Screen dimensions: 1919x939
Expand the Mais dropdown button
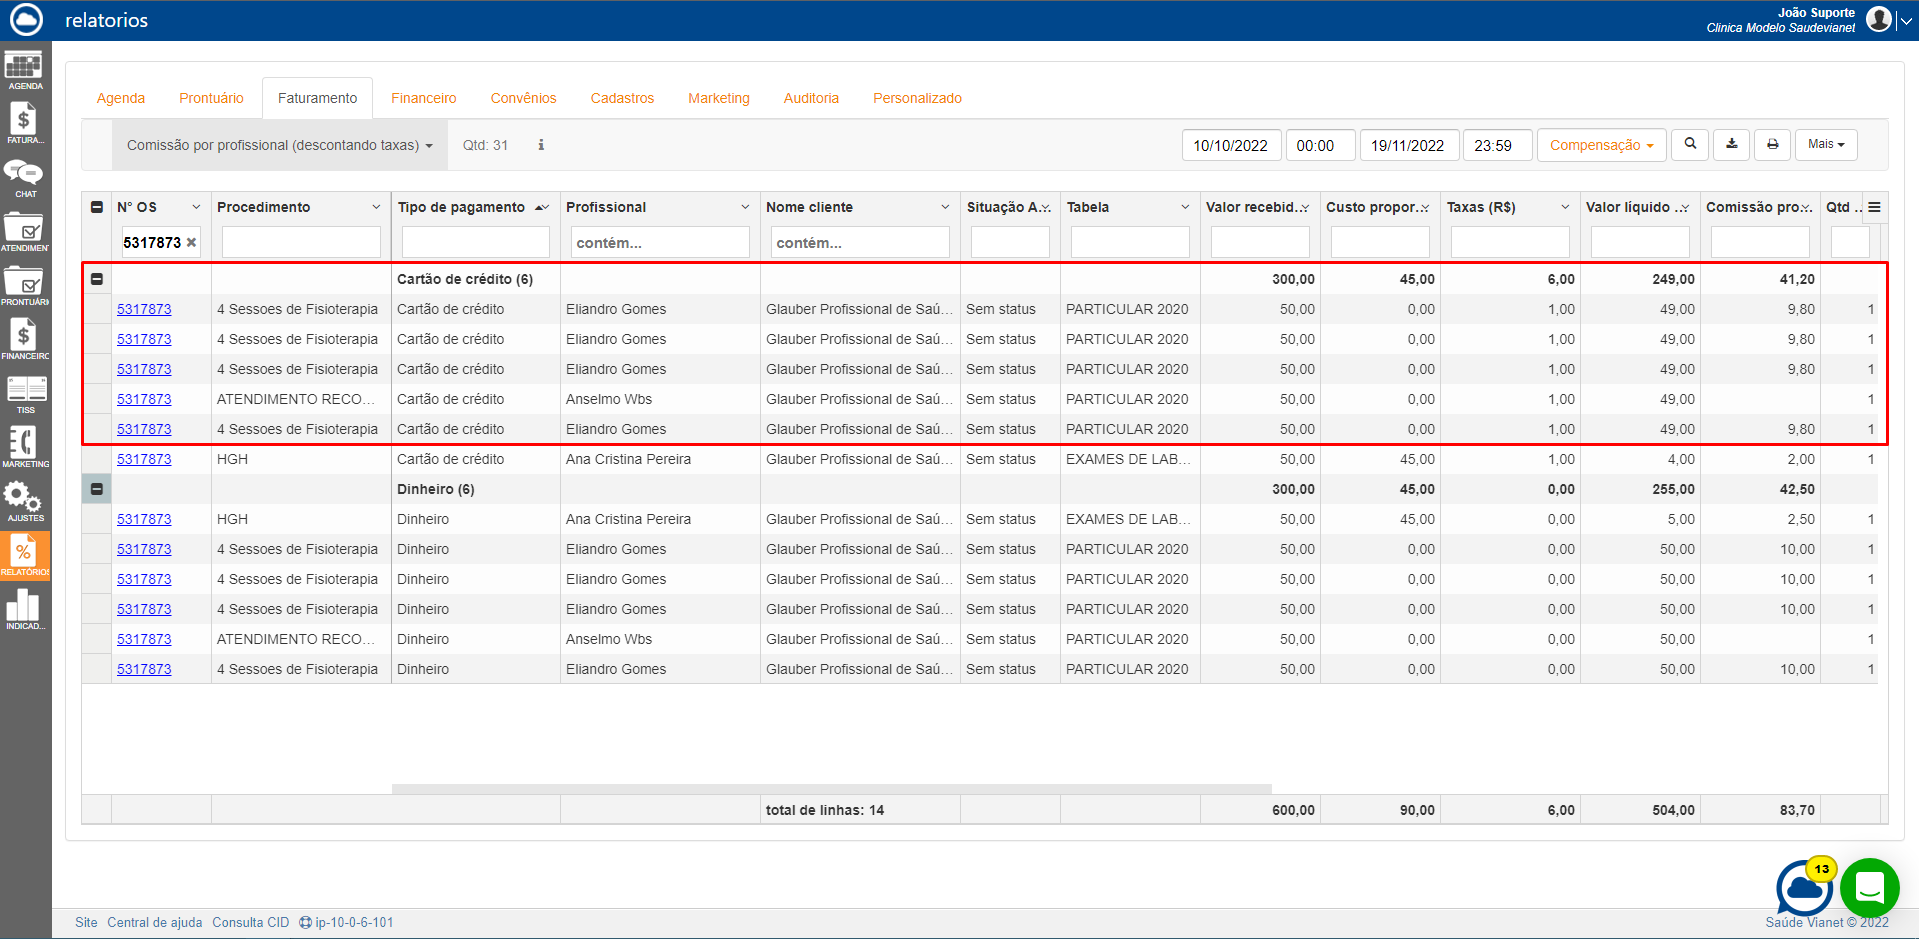tap(1825, 145)
